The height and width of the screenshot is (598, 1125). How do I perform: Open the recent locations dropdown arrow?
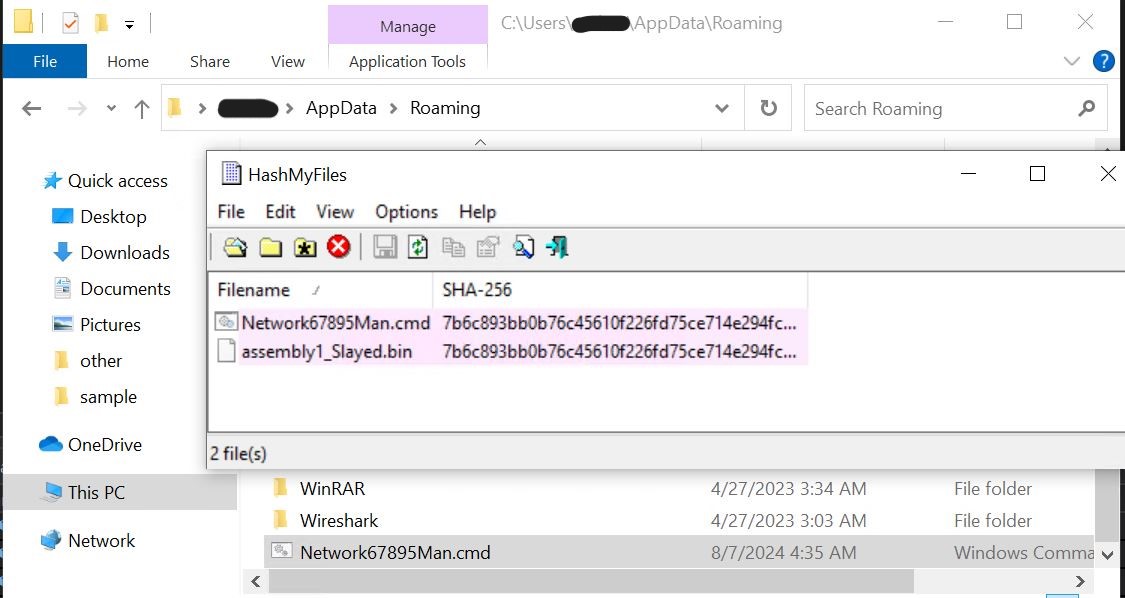(x=111, y=109)
